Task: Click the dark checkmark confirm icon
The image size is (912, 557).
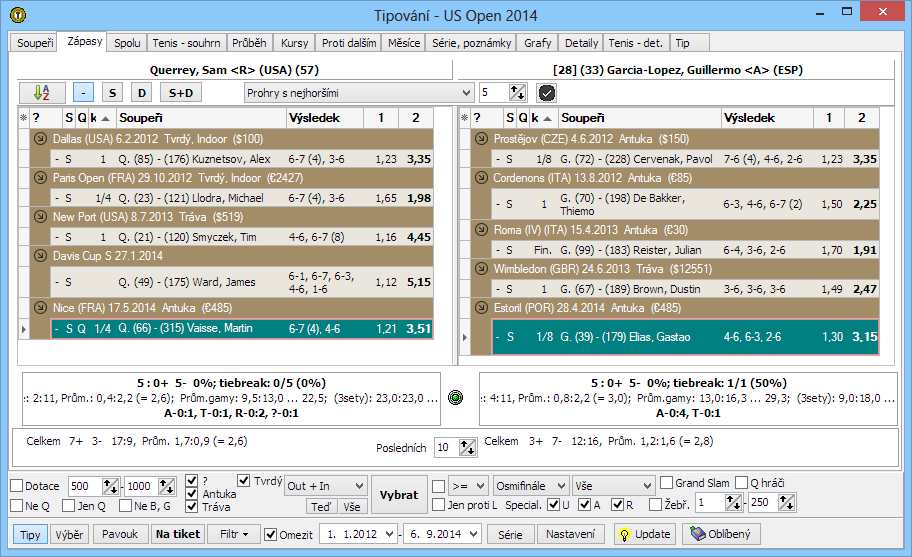Action: pyautogui.click(x=547, y=93)
